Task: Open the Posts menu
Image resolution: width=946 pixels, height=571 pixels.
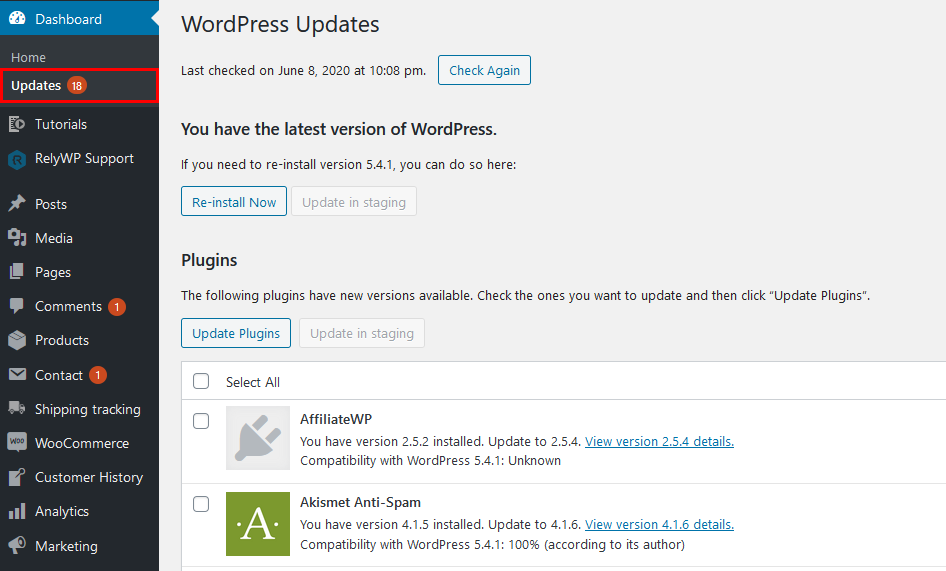Action: coord(79,204)
